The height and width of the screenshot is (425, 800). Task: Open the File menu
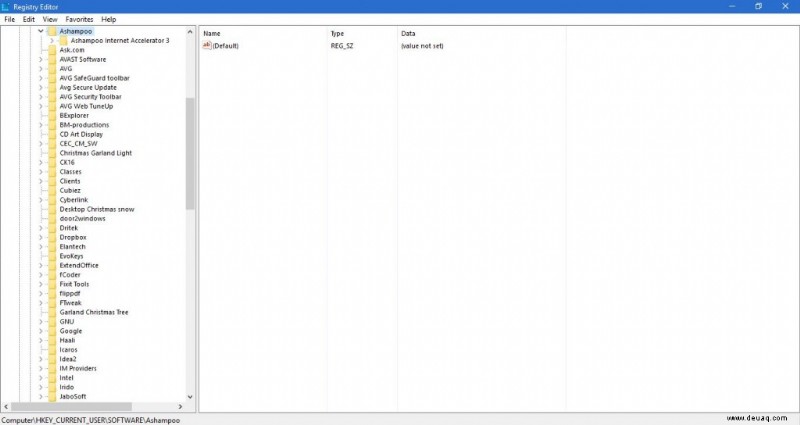[x=9, y=19]
